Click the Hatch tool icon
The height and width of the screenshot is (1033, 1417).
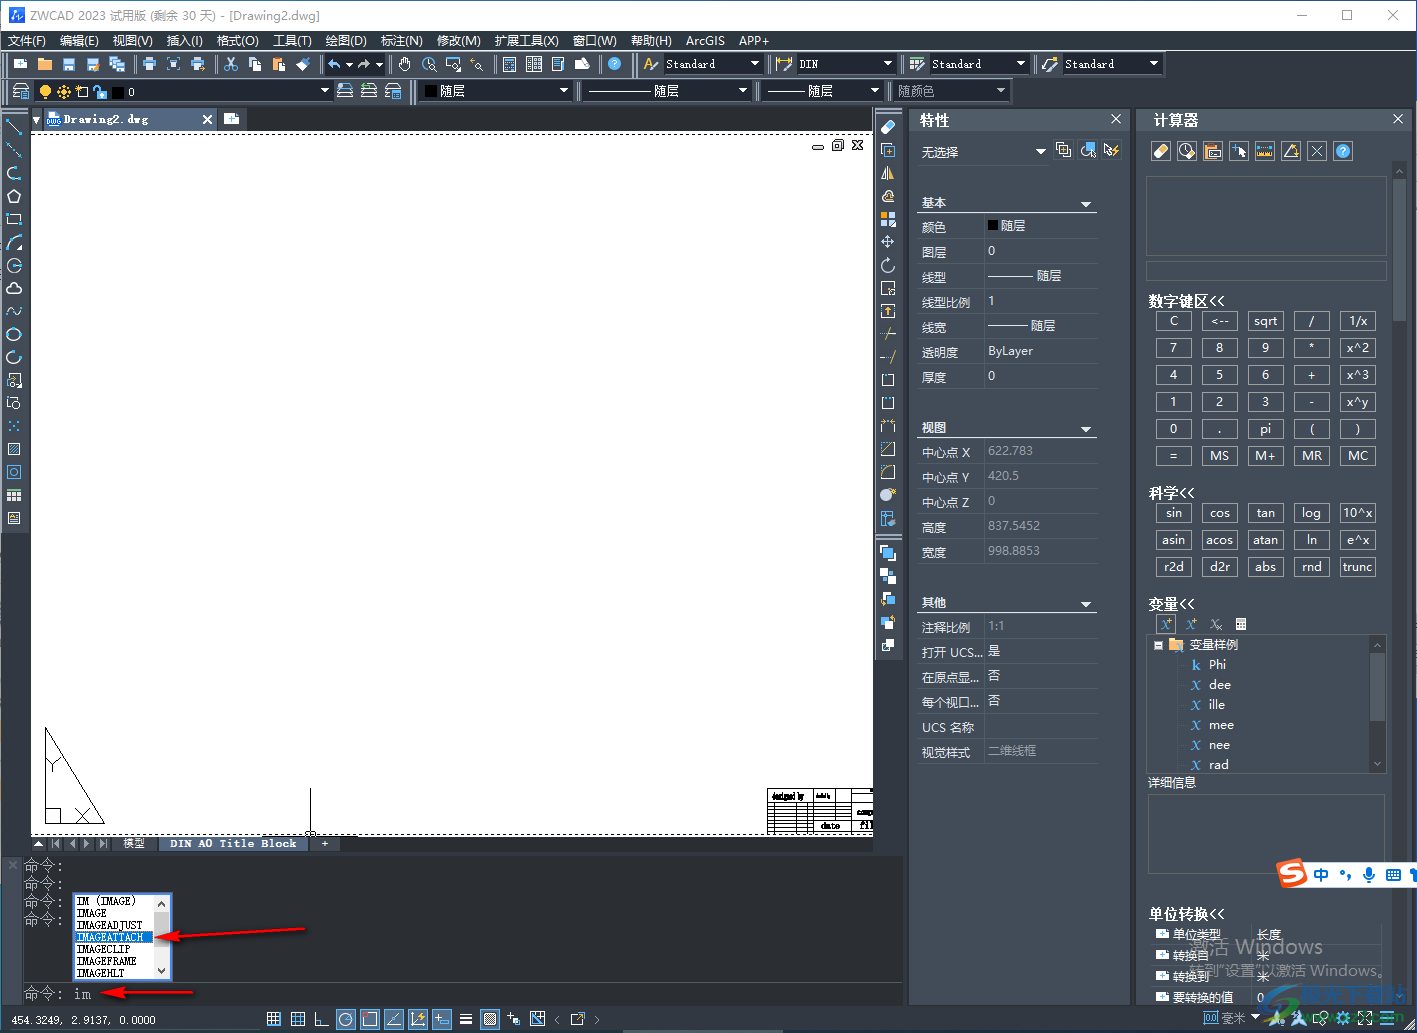pyautogui.click(x=14, y=449)
